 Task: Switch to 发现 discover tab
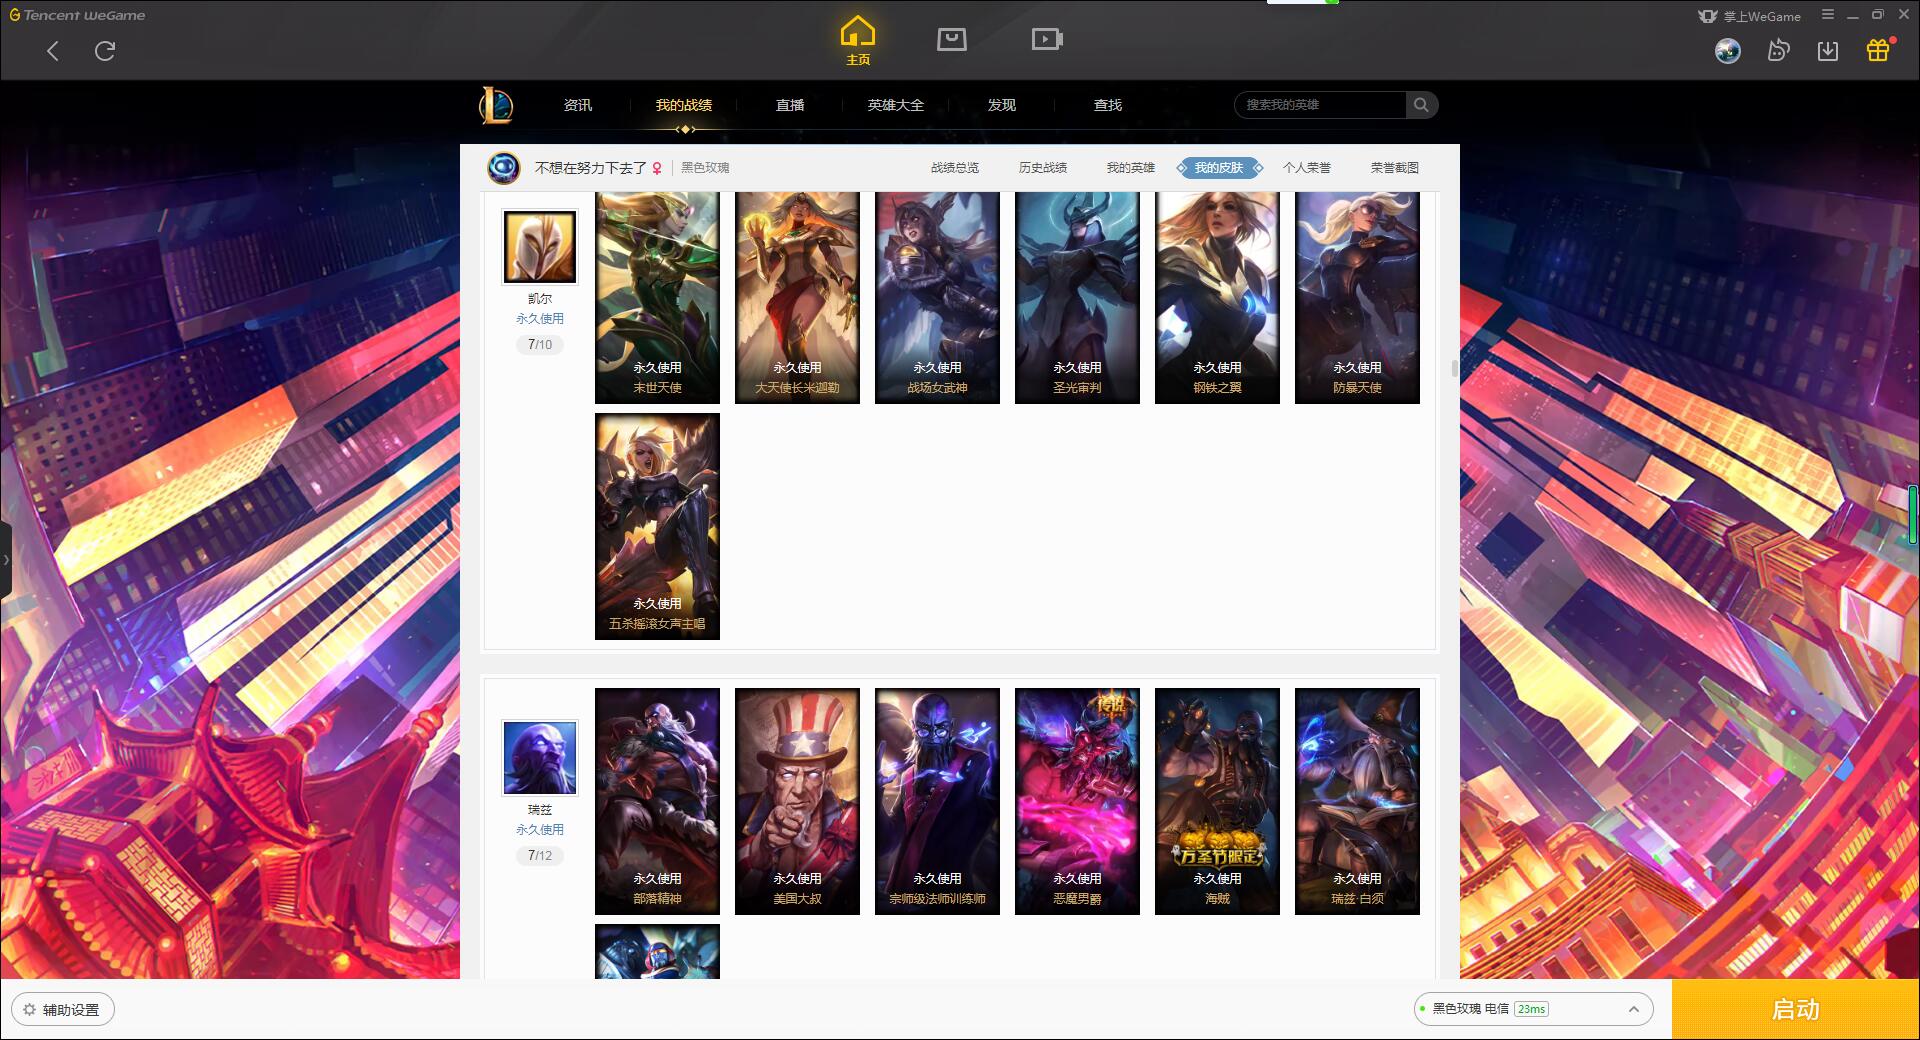pyautogui.click(x=1002, y=105)
